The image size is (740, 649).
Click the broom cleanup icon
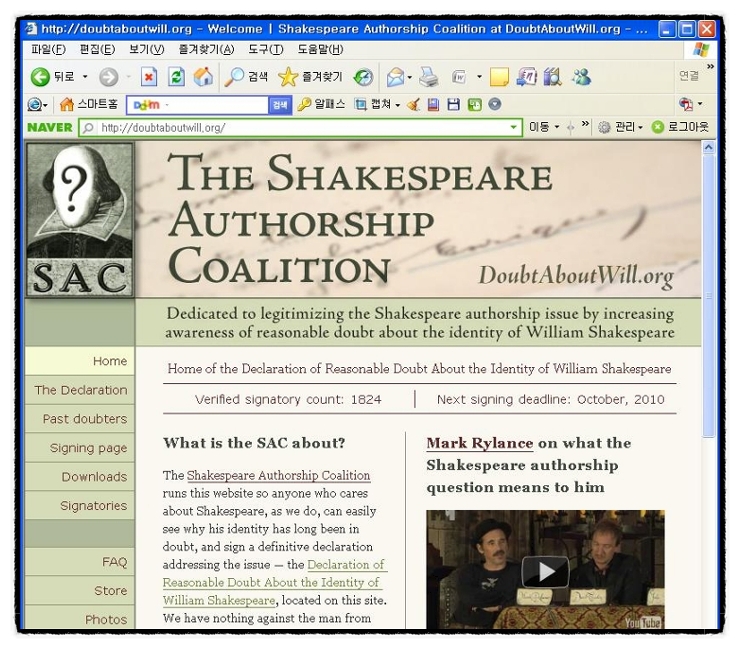click(x=413, y=105)
